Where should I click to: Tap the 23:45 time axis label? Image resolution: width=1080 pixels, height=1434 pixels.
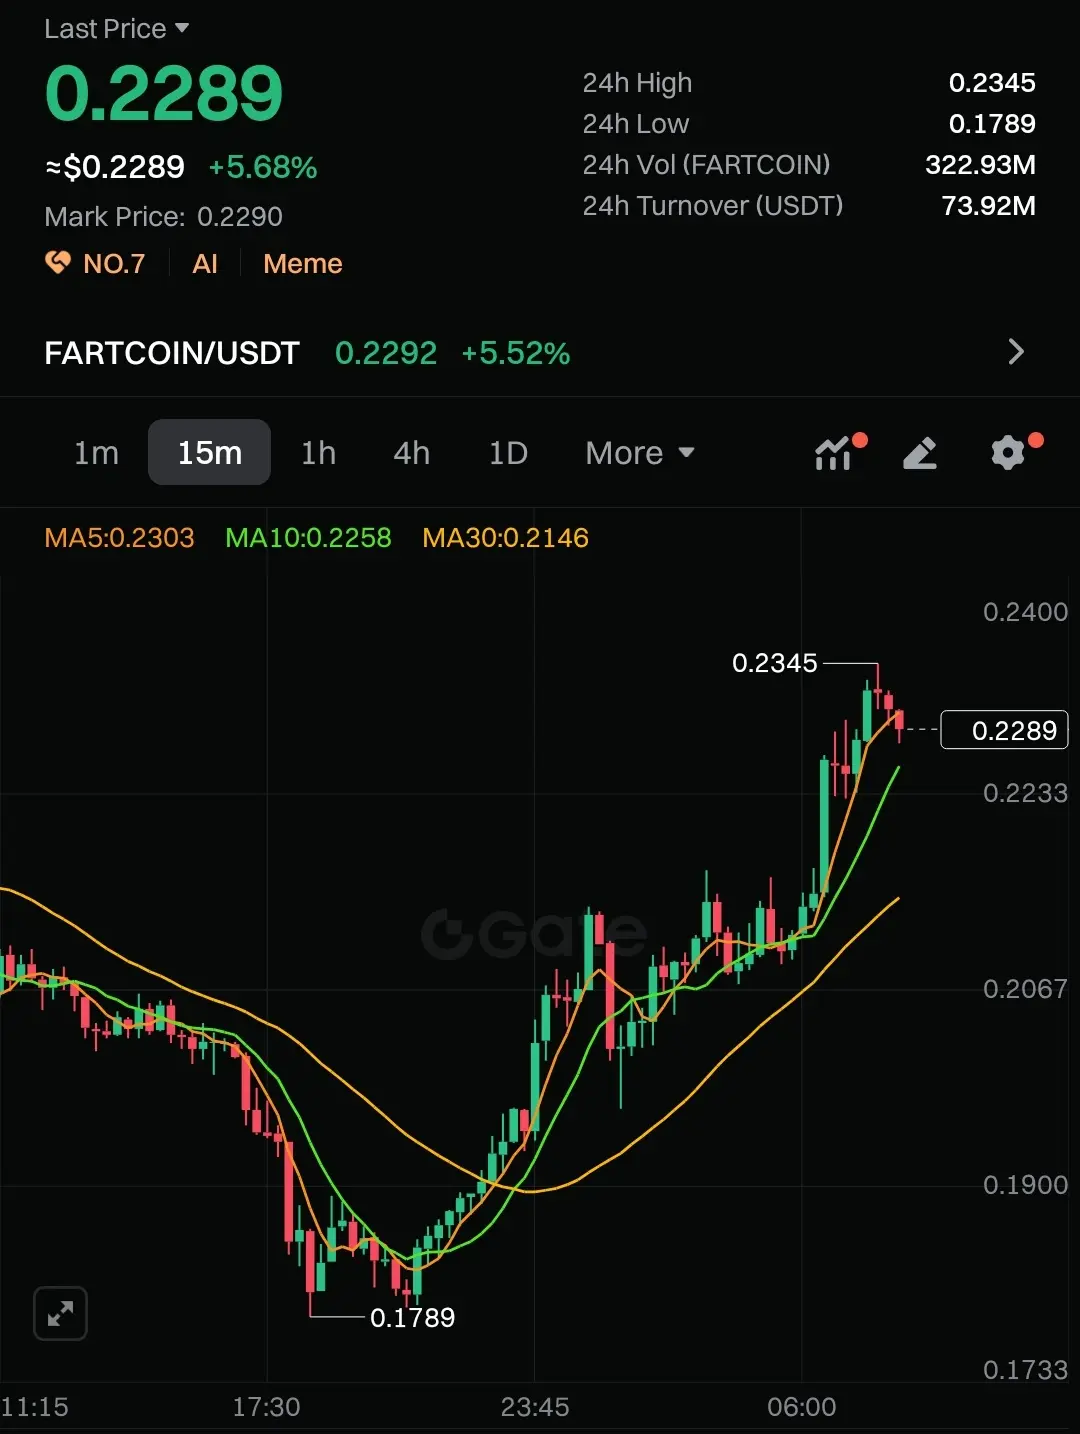pyautogui.click(x=535, y=1407)
